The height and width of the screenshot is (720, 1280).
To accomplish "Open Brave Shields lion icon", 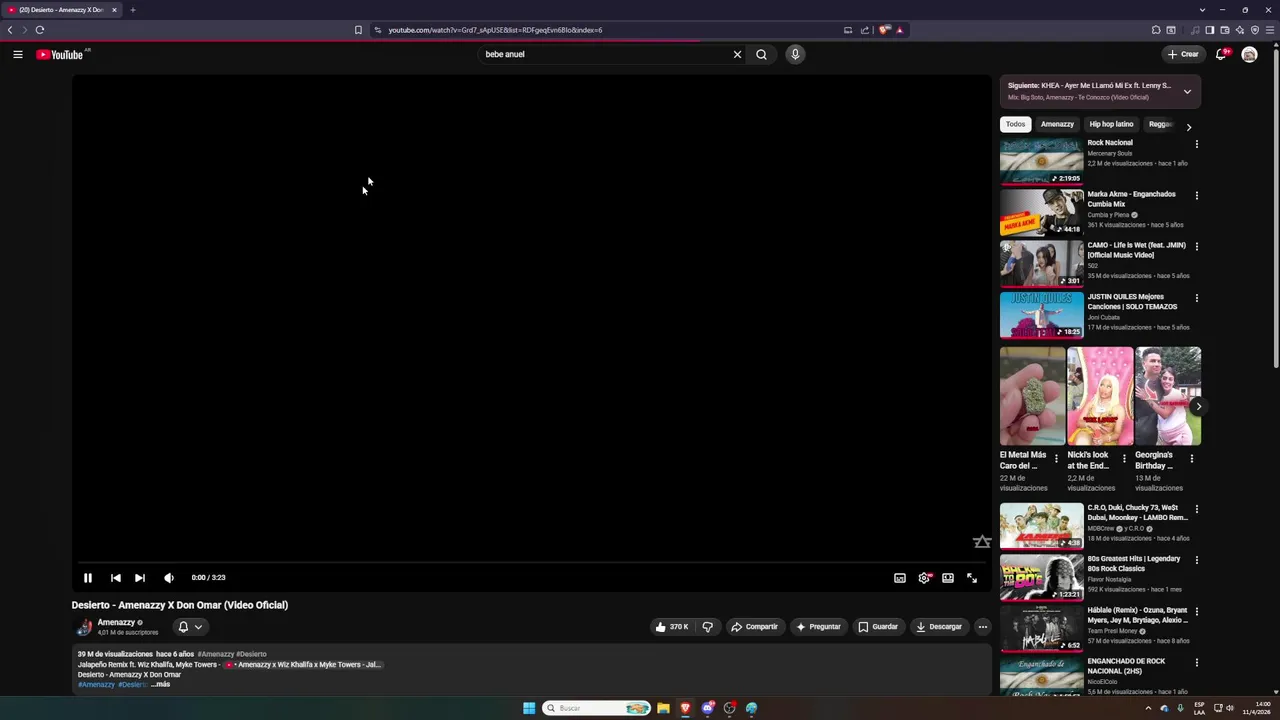I will pyautogui.click(x=884, y=30).
